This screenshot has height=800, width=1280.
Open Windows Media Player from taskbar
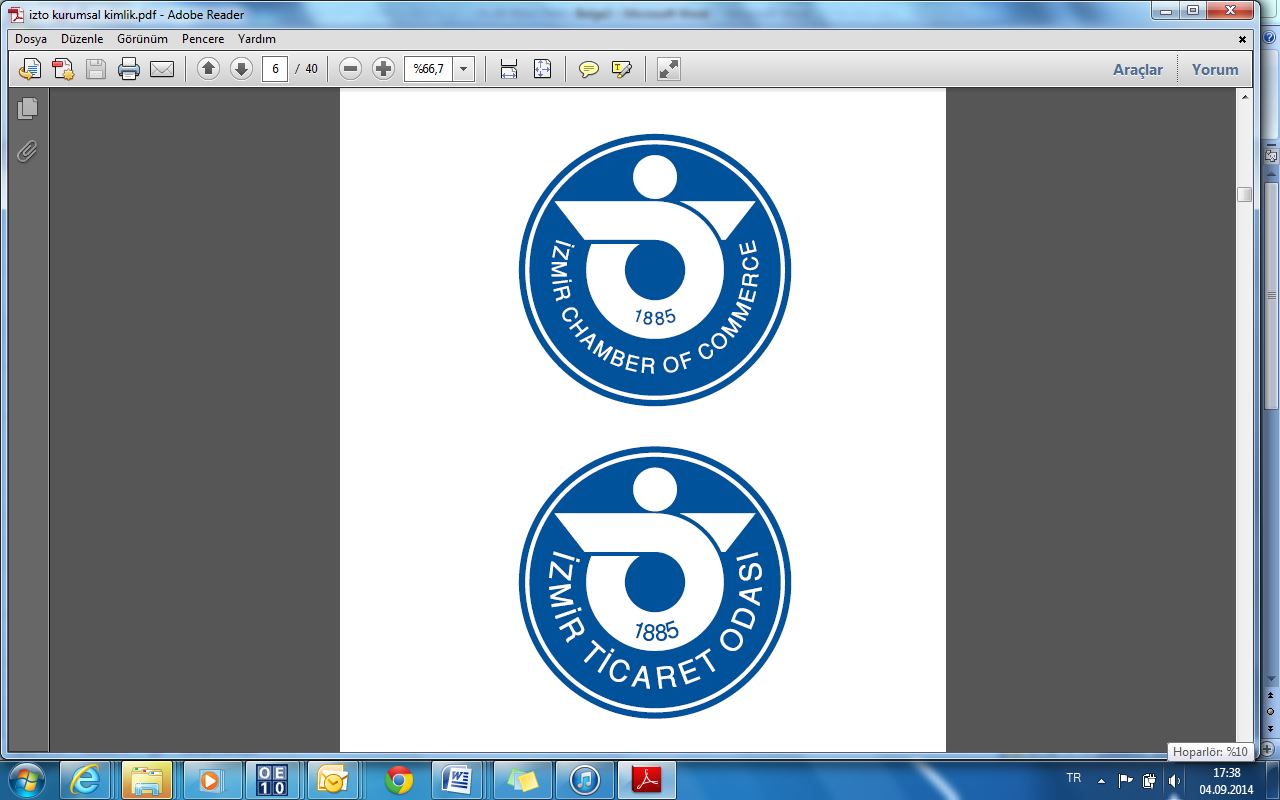[x=211, y=780]
